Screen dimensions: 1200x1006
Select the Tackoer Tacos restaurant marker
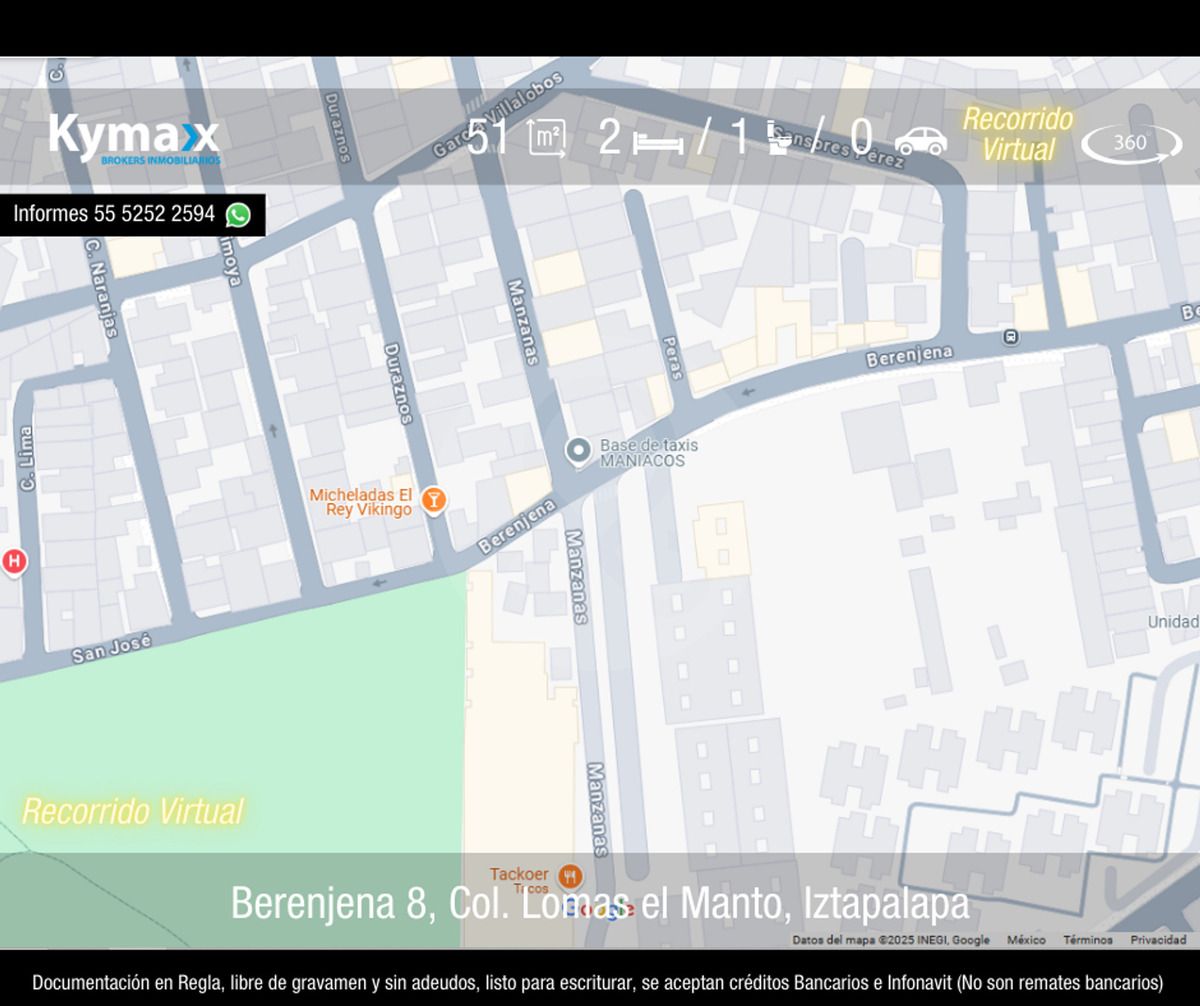pos(570,877)
